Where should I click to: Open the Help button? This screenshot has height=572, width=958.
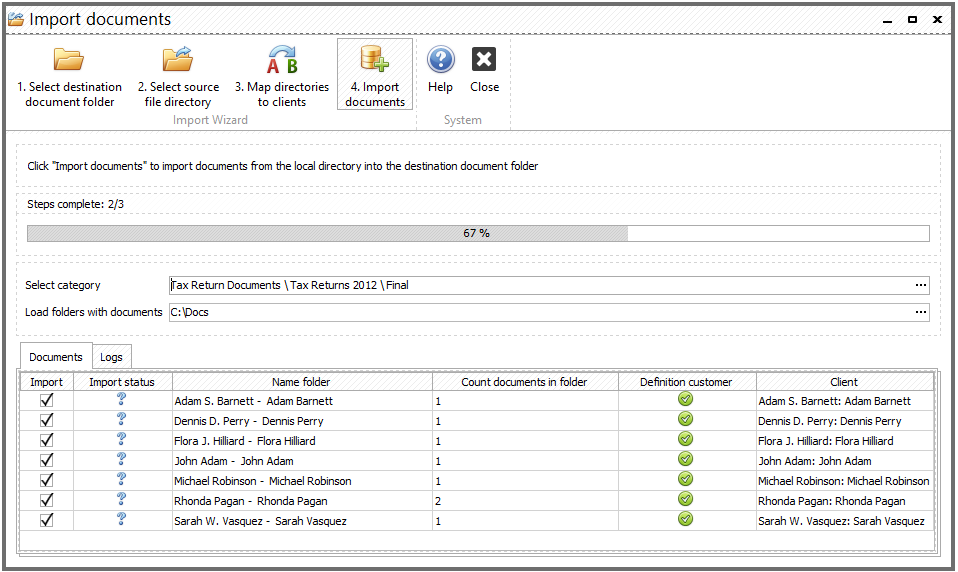[x=441, y=69]
